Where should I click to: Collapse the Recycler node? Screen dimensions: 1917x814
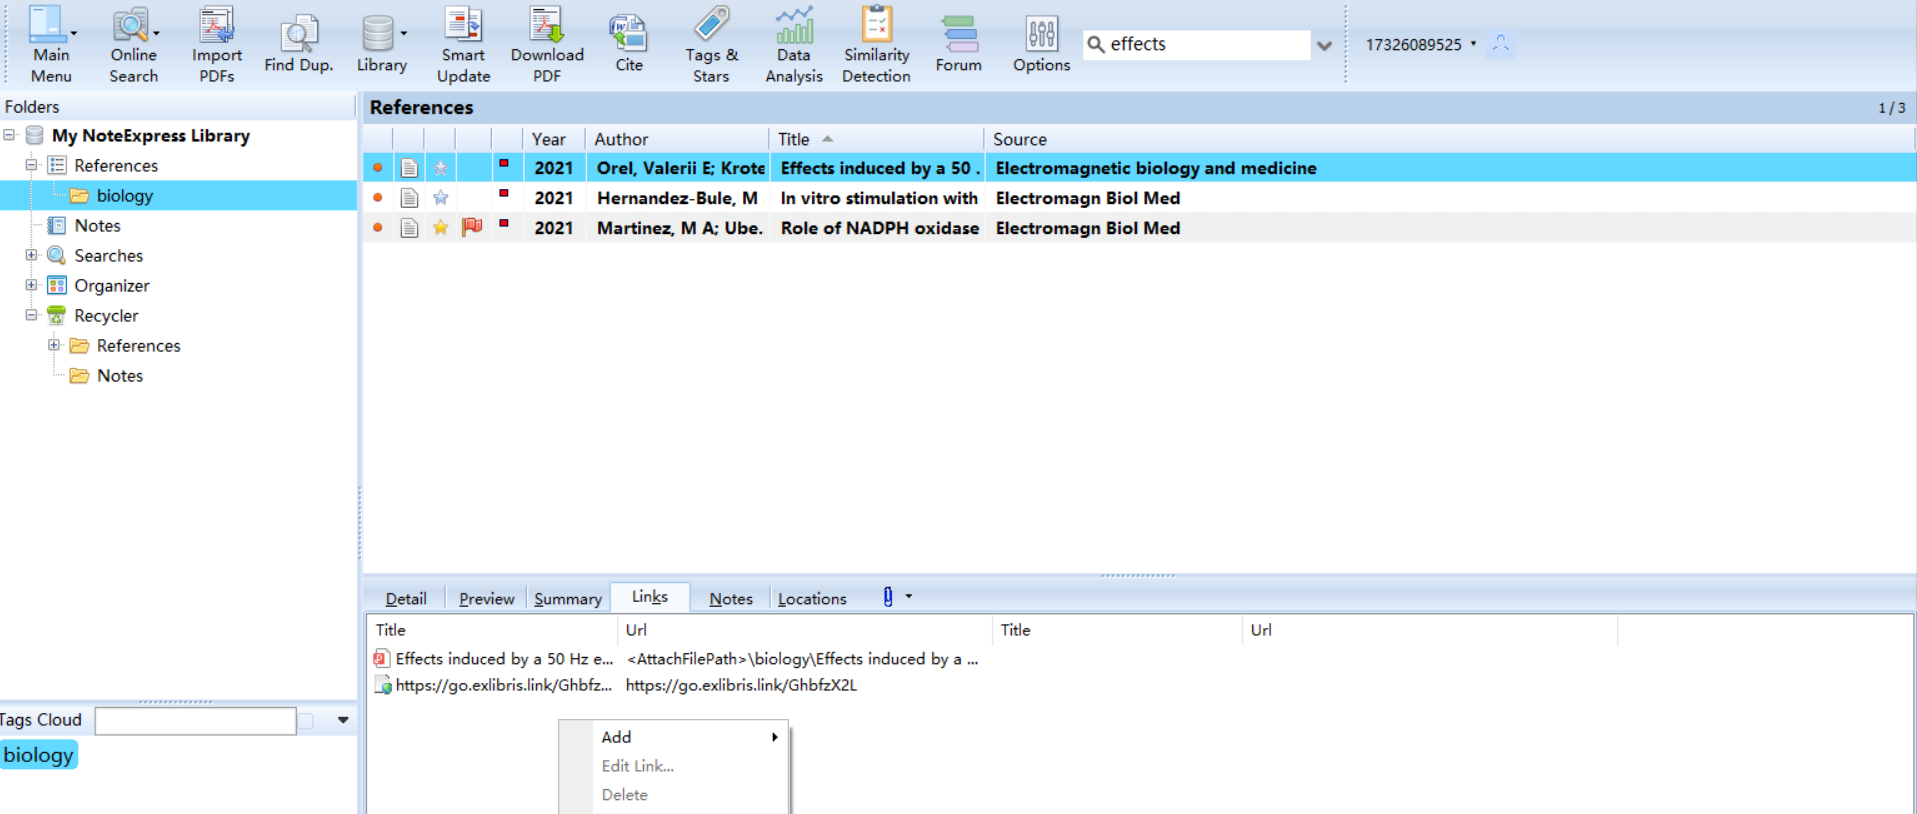coord(31,315)
